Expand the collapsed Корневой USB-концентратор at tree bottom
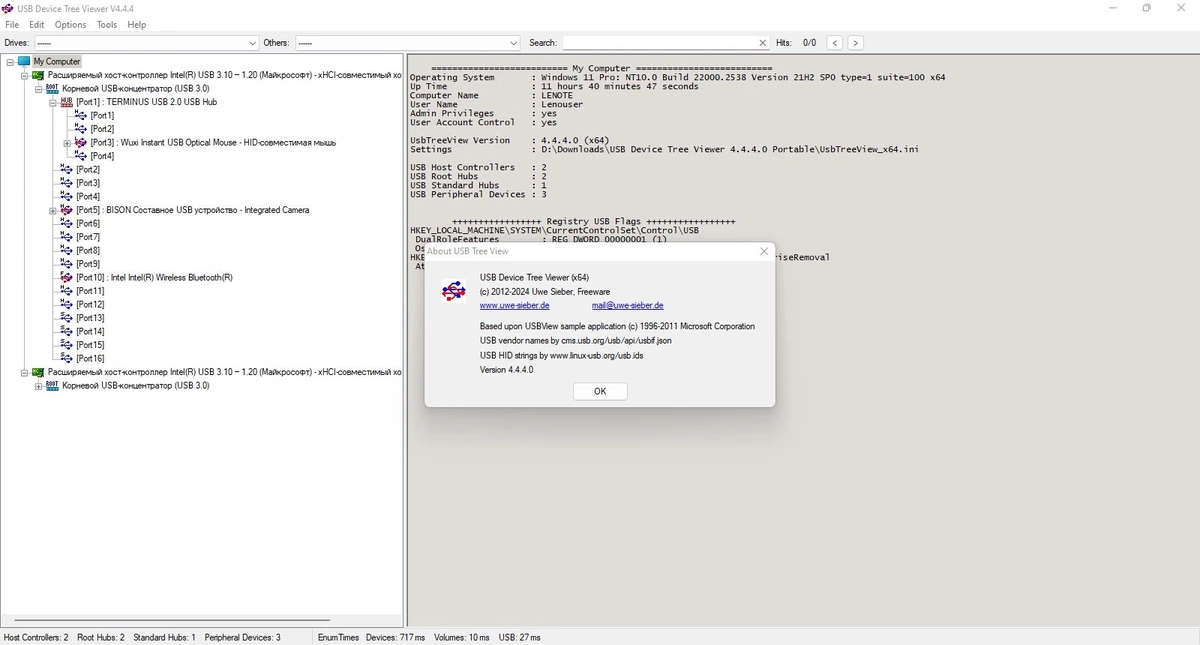 (39, 386)
